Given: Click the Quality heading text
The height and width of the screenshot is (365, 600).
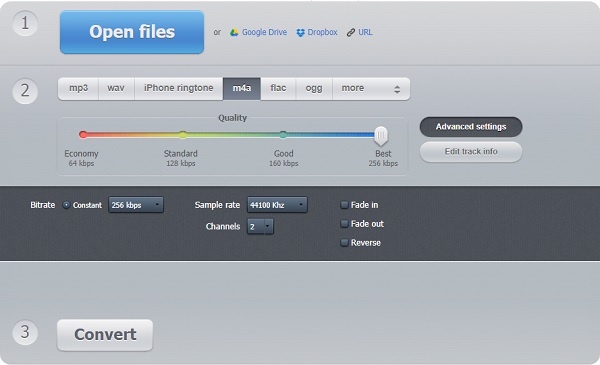Looking at the screenshot, I should click(232, 118).
